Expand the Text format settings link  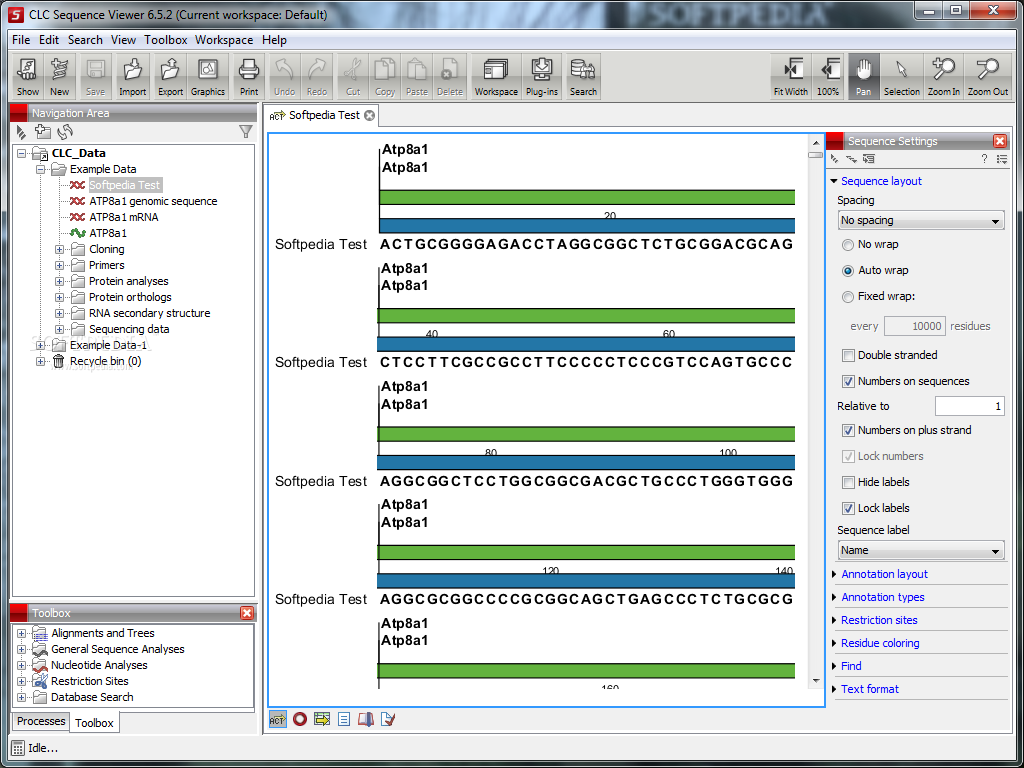(869, 688)
